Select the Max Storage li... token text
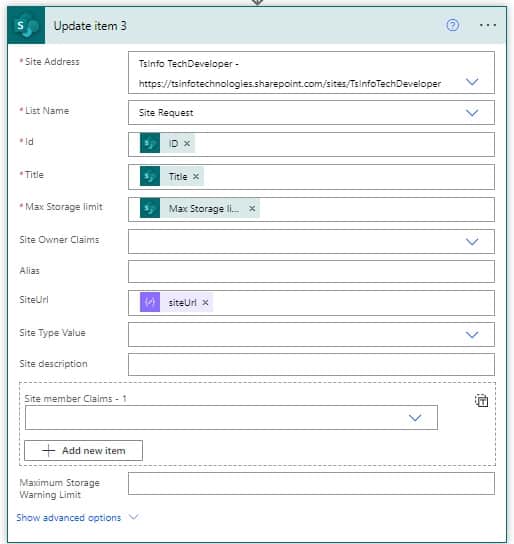The width and height of the screenshot is (514, 544). 204,209
